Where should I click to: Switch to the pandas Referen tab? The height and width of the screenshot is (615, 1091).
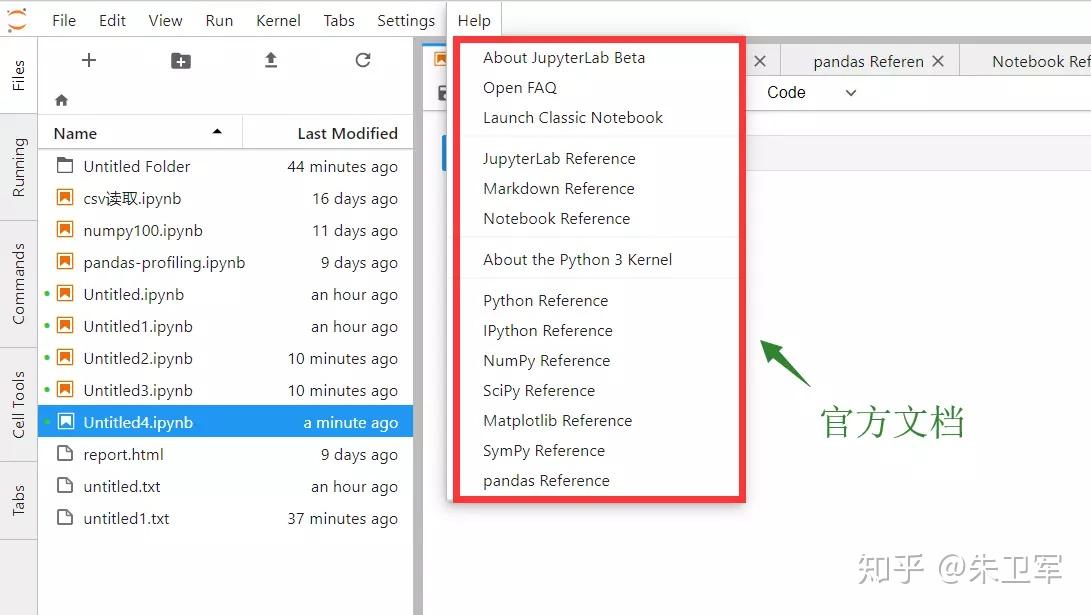(x=868, y=62)
